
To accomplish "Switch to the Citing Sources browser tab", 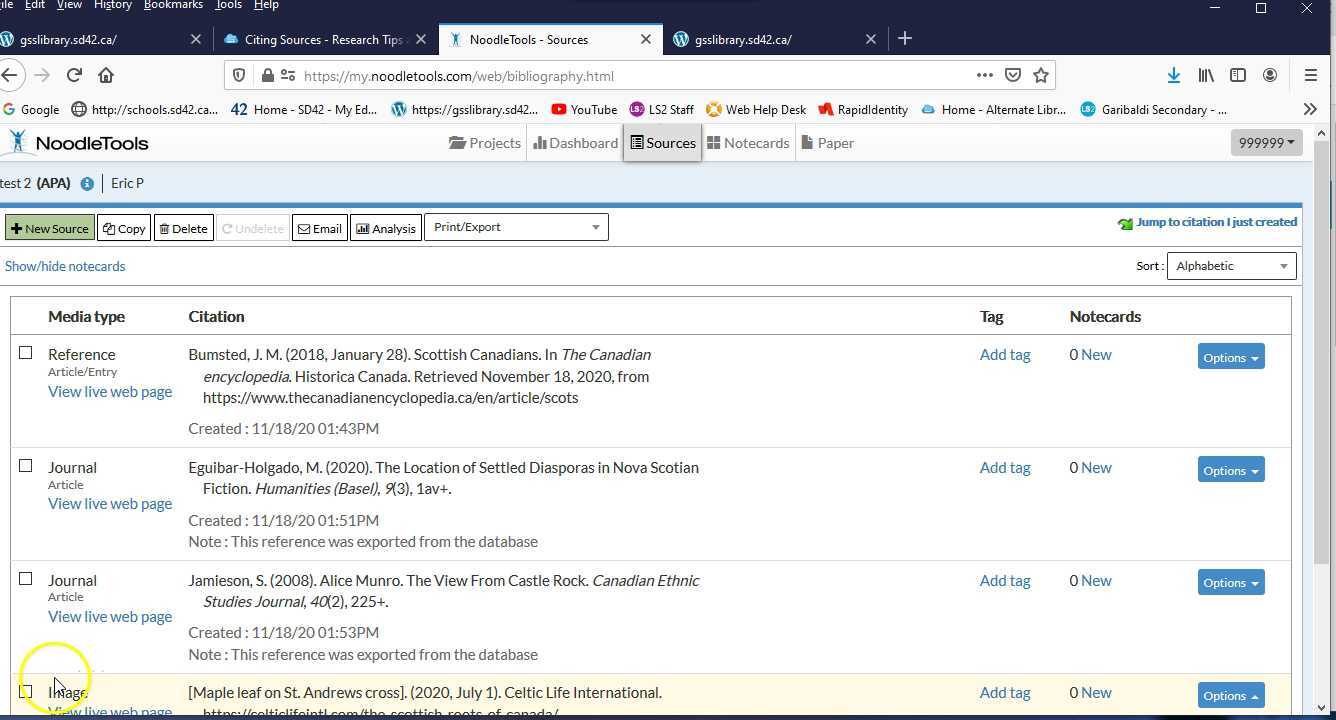I will click(x=320, y=39).
